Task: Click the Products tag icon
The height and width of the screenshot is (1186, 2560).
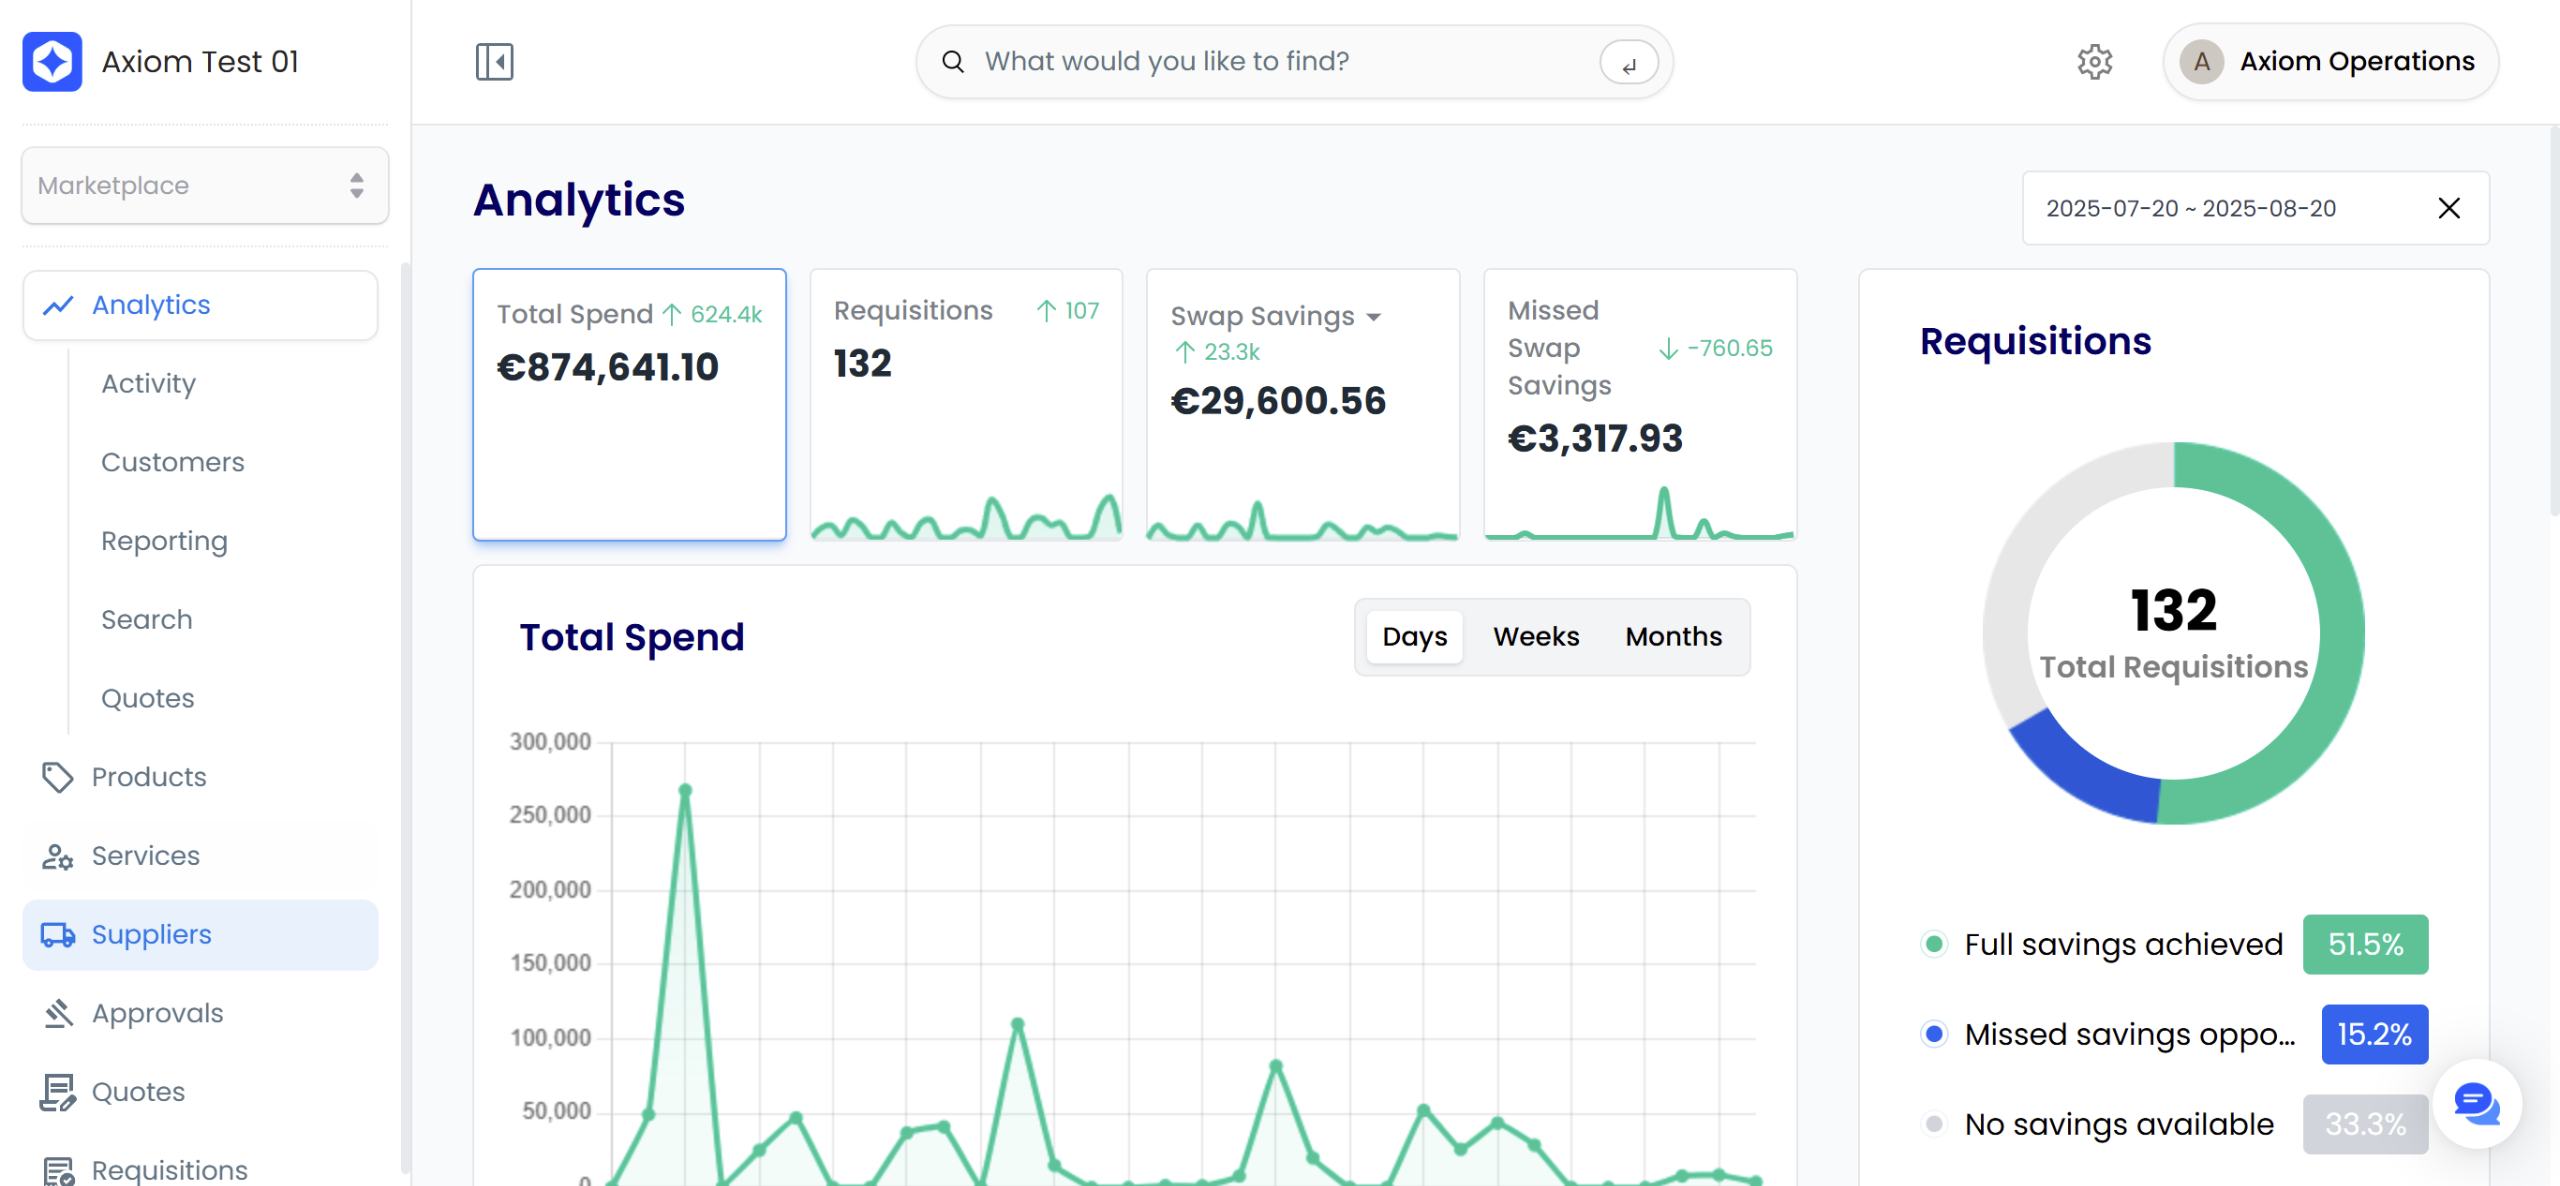Action: (x=57, y=777)
